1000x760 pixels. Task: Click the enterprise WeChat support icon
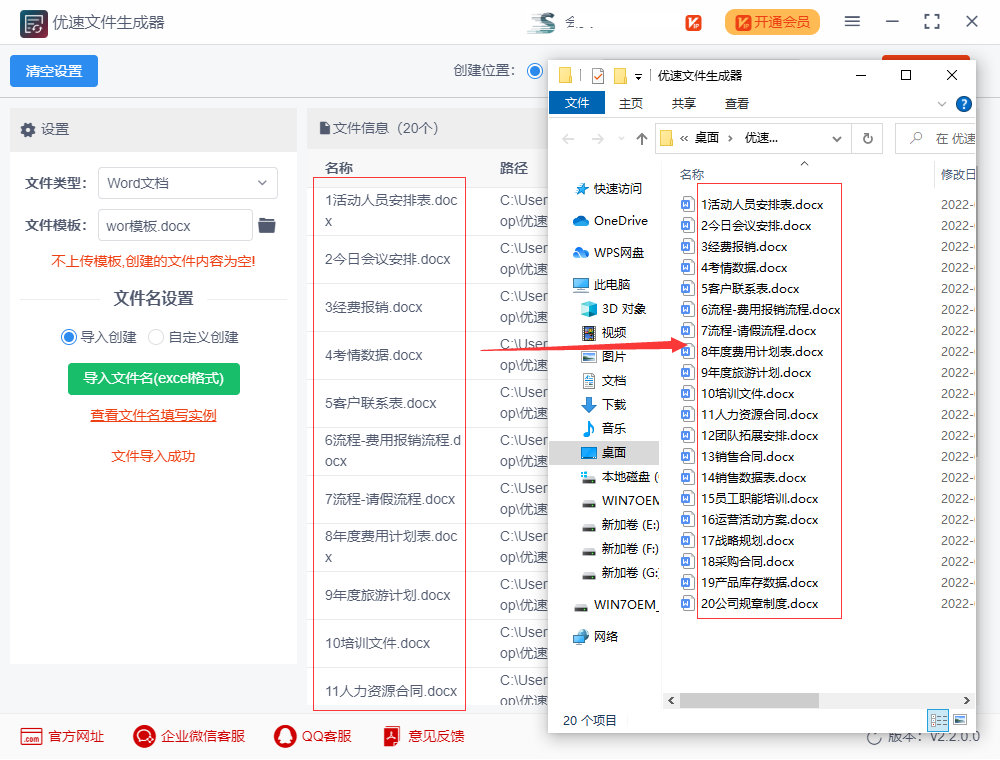(144, 736)
